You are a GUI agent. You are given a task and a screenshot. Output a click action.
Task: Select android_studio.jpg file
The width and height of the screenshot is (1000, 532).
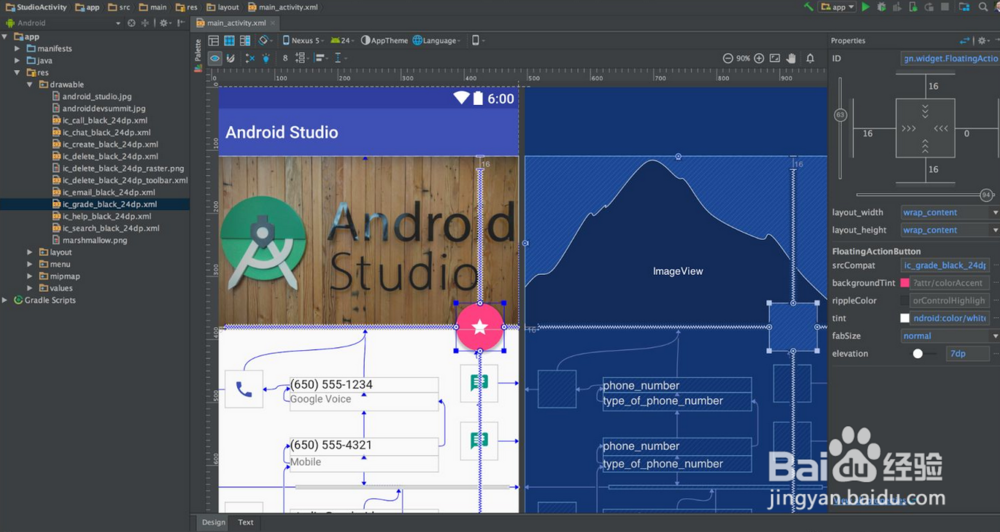[97, 96]
